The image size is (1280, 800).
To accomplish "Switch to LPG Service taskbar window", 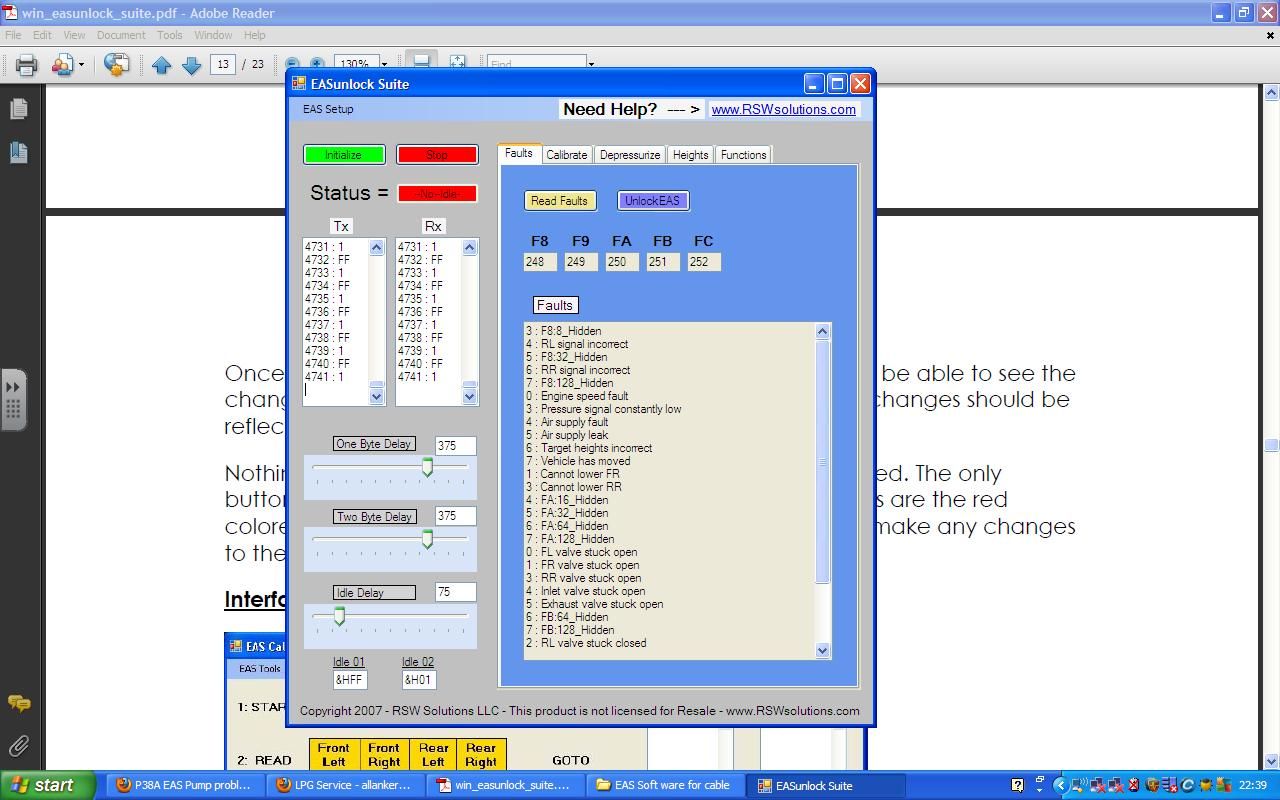I will coord(344,785).
